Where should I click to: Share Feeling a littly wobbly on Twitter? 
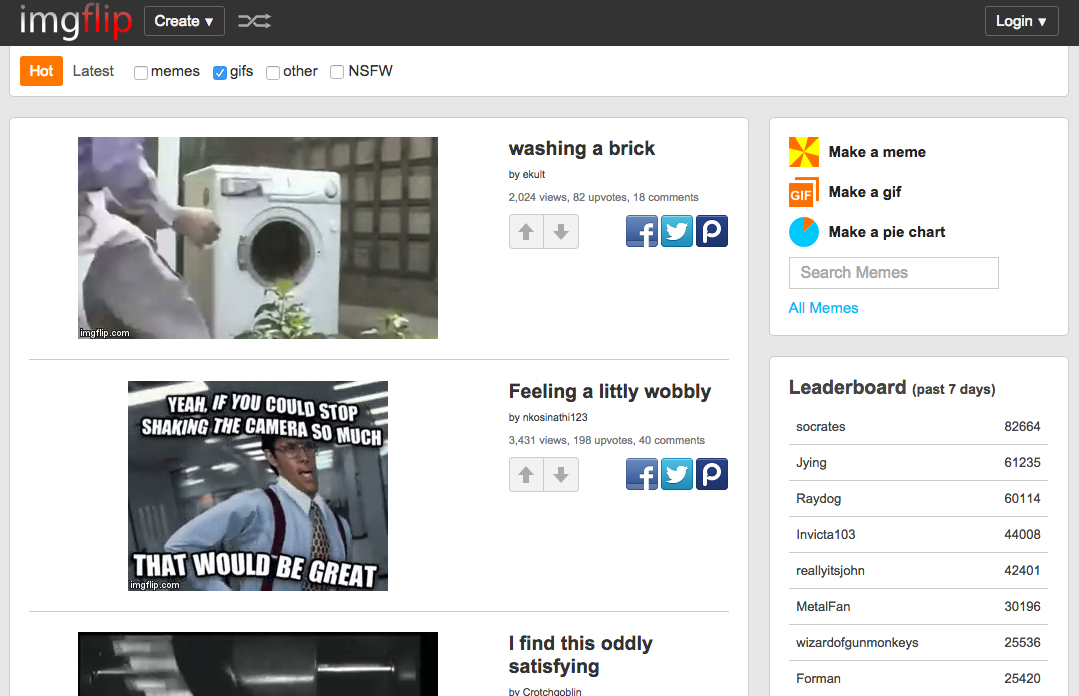pos(676,474)
